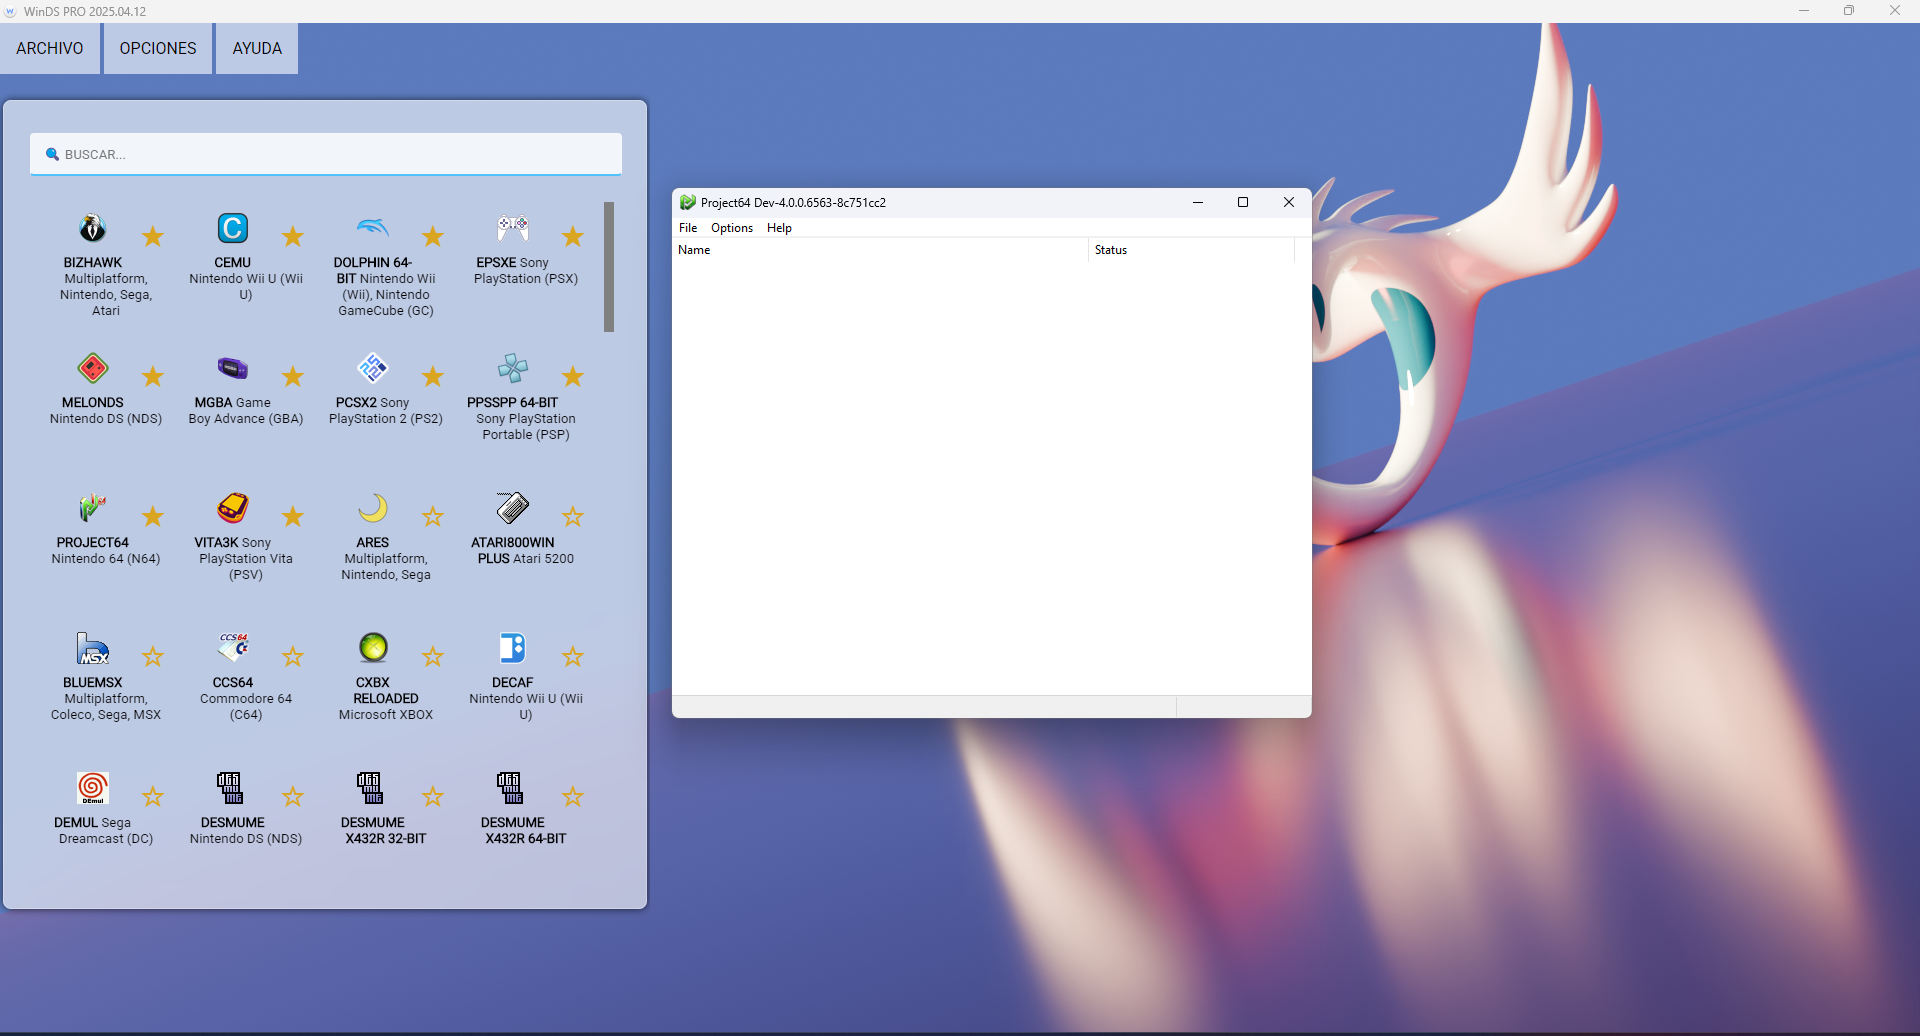This screenshot has width=1920, height=1036.
Task: Favorite Demul with its star
Action: (x=153, y=796)
